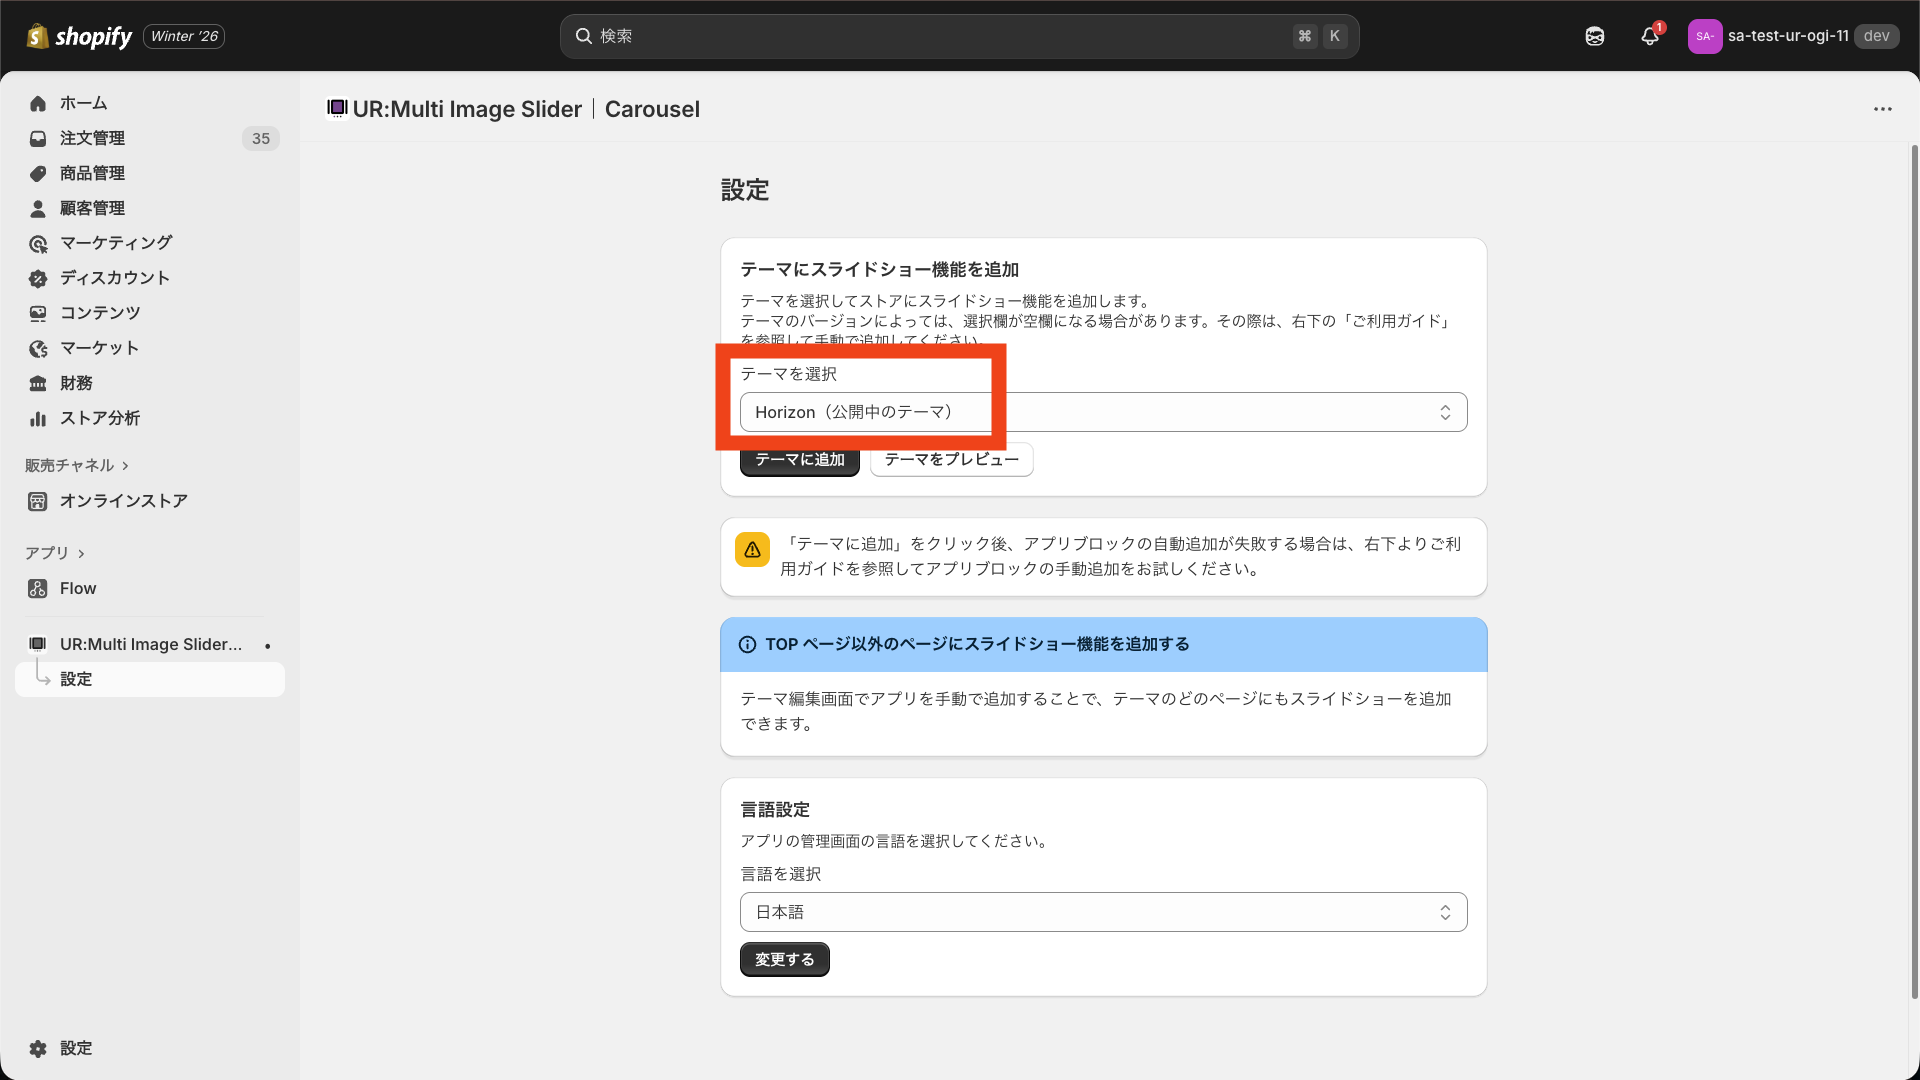Open the 言語を選択 dropdown

[1103, 911]
